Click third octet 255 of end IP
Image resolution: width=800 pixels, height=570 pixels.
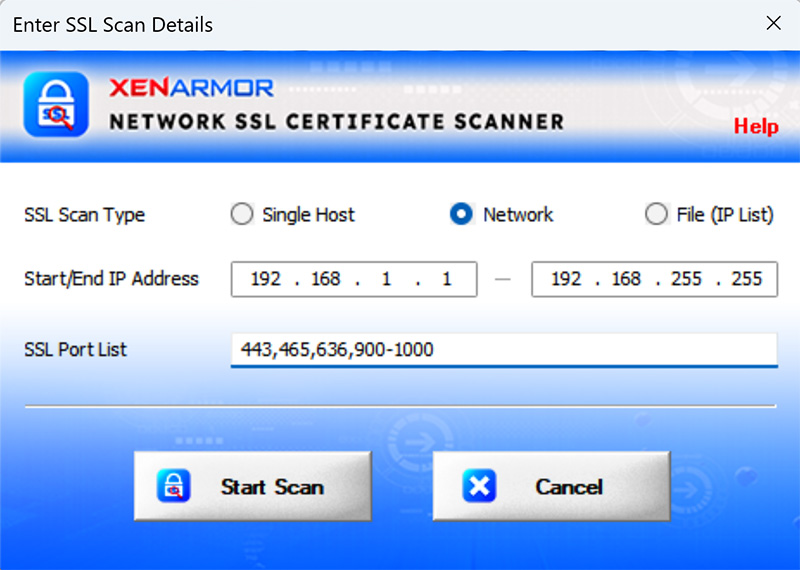tap(686, 279)
